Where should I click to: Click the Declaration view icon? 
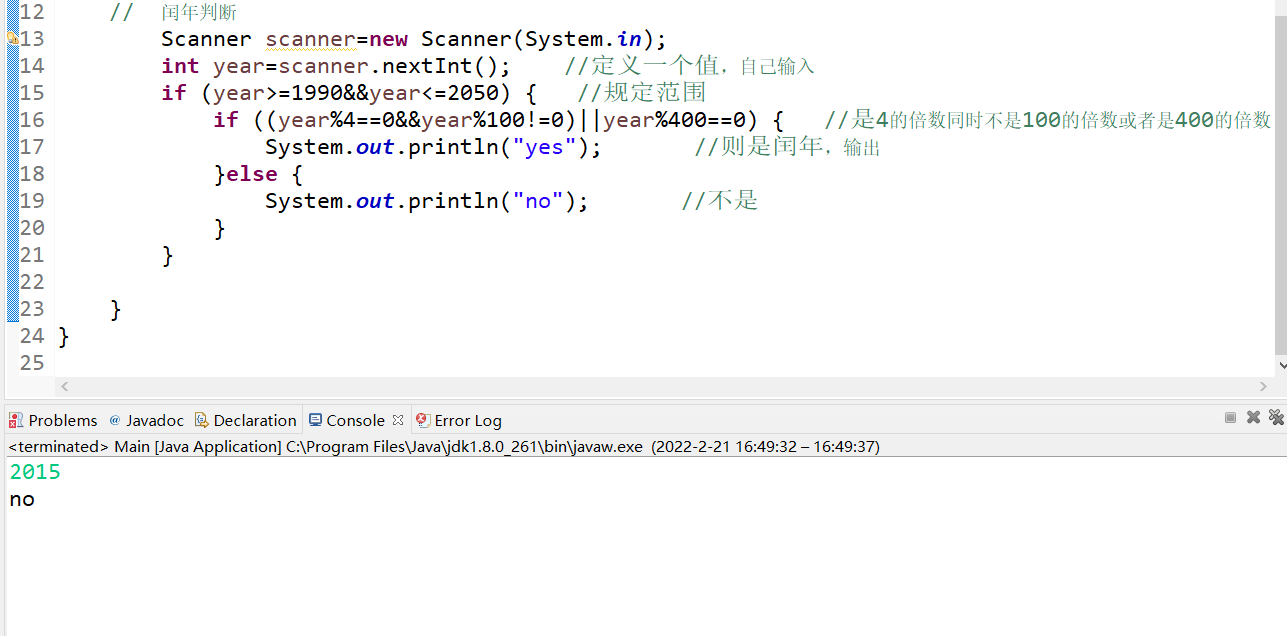point(201,420)
